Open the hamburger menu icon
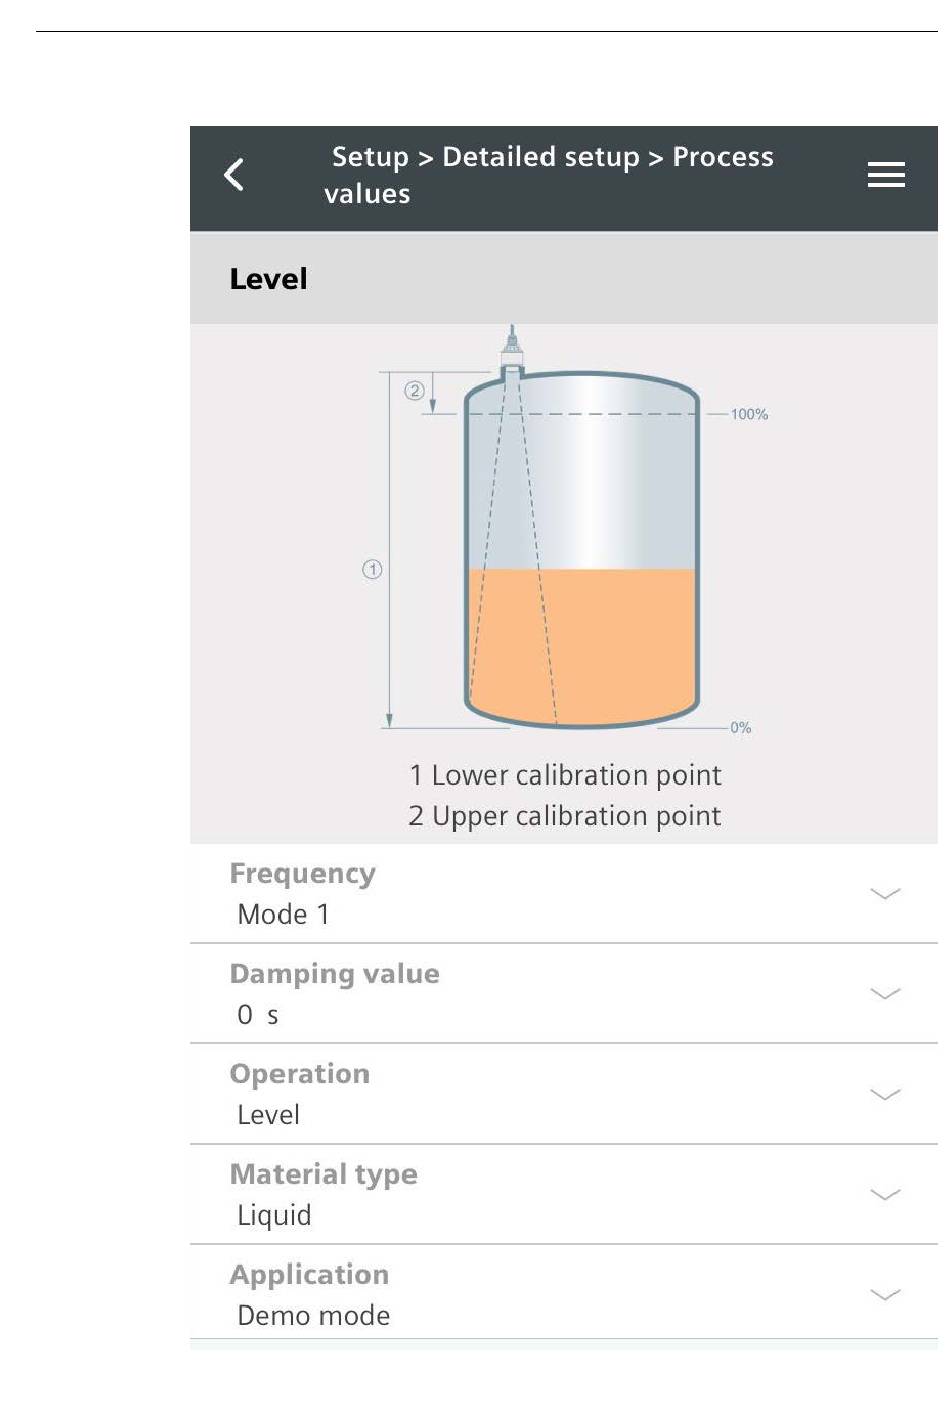This screenshot has height=1402, width=950. 886,175
